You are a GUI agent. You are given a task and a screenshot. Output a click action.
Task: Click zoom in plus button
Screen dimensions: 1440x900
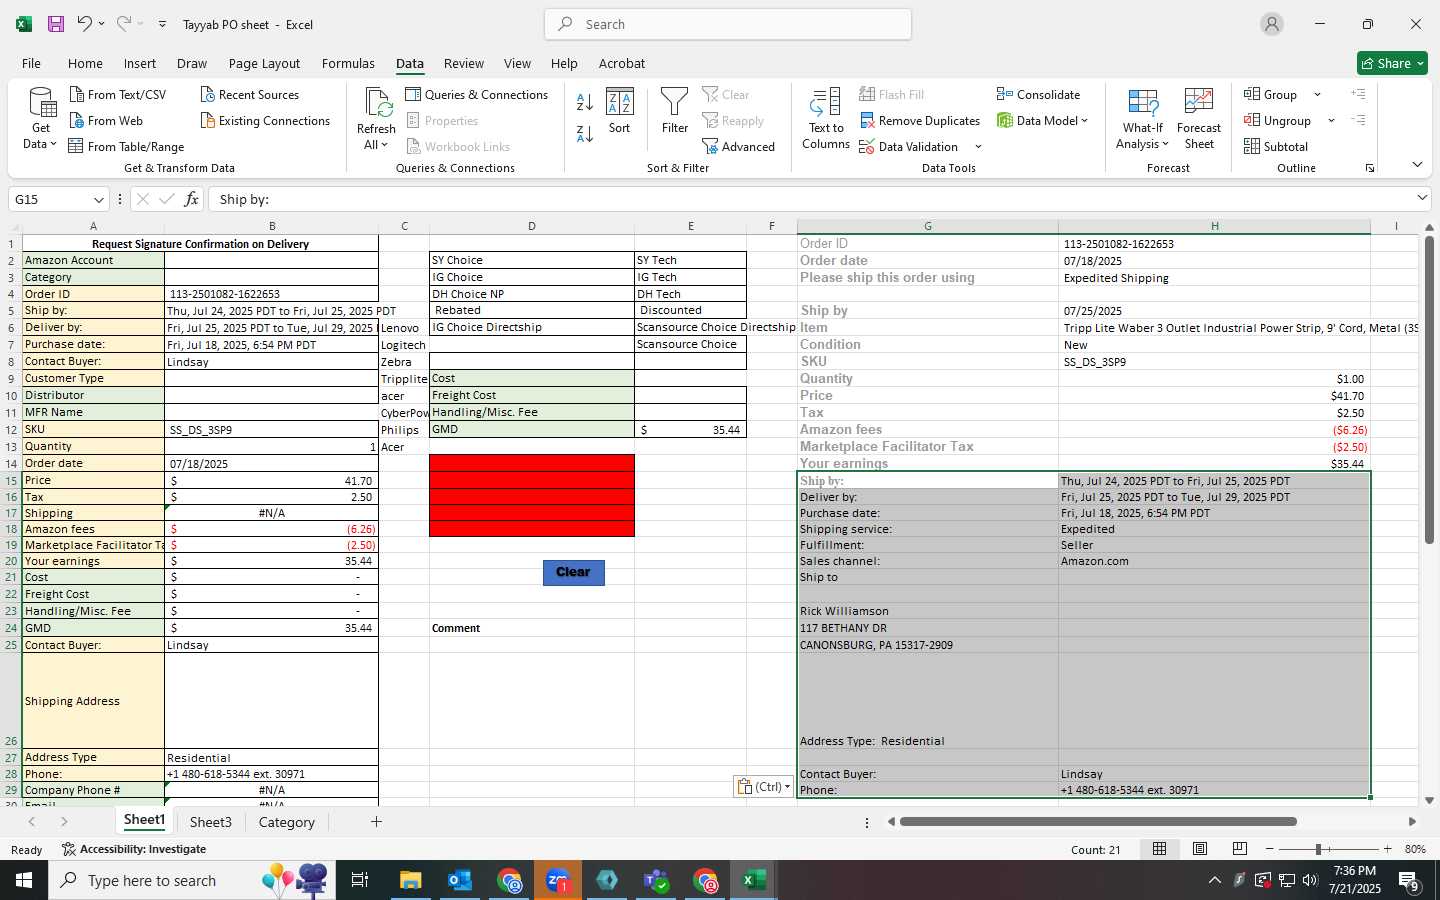pos(1387,849)
